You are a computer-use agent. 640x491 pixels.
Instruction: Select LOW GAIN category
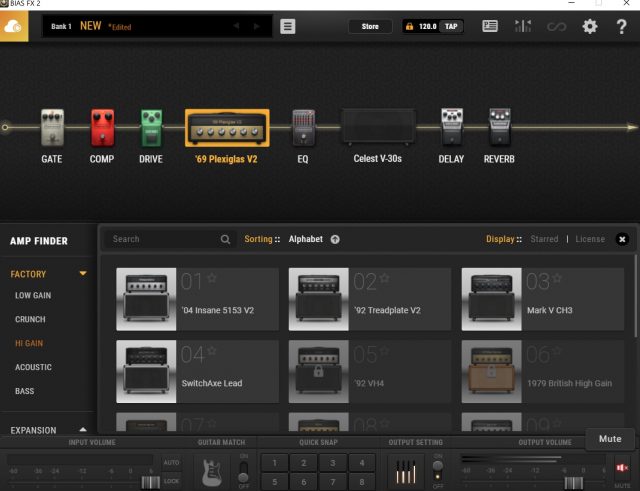(33, 295)
